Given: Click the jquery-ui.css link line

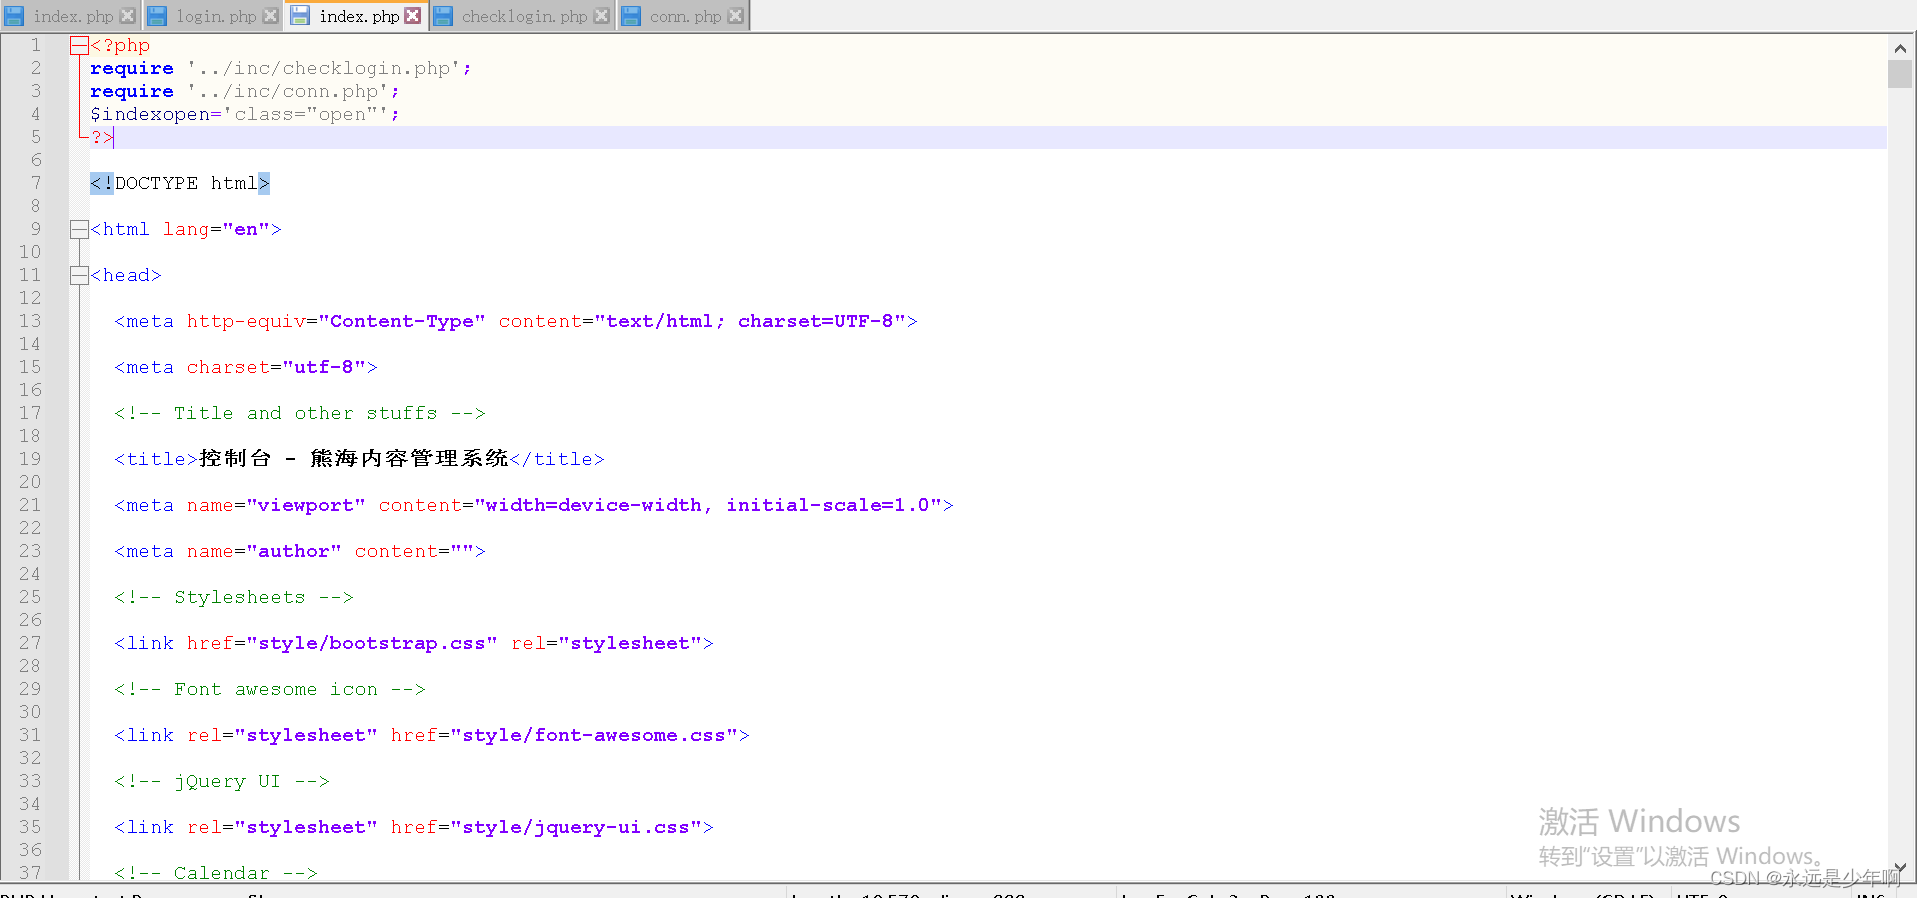Looking at the screenshot, I should pos(413,827).
